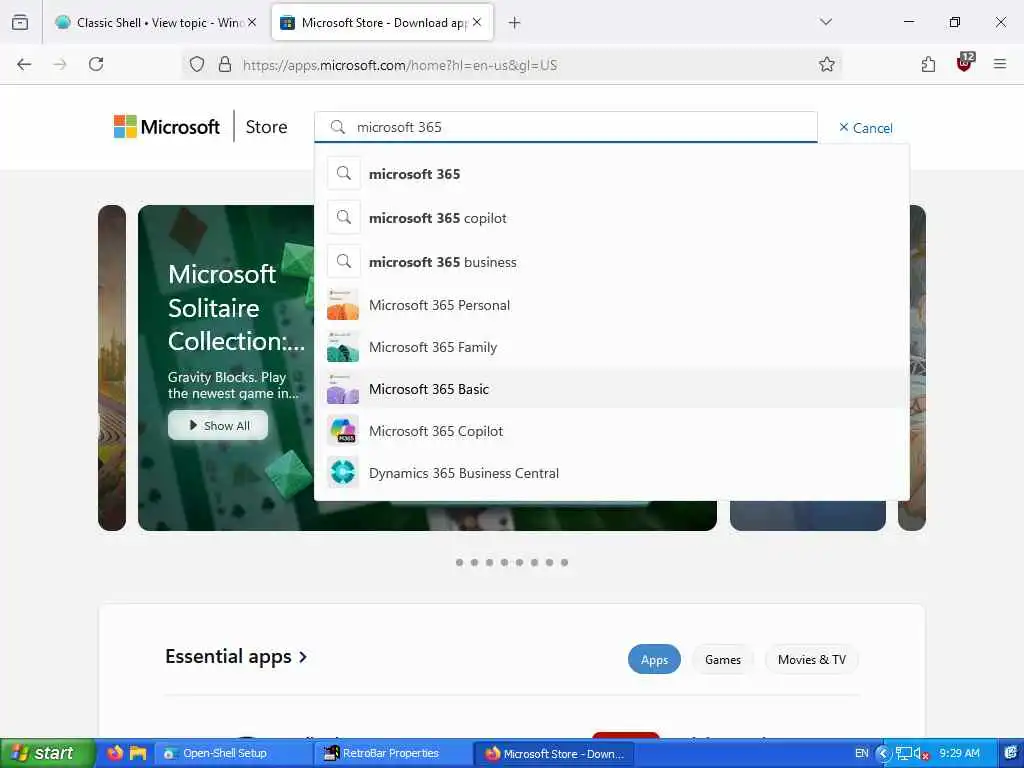
Task: Click the Microsoft logo
Action: pyautogui.click(x=167, y=127)
